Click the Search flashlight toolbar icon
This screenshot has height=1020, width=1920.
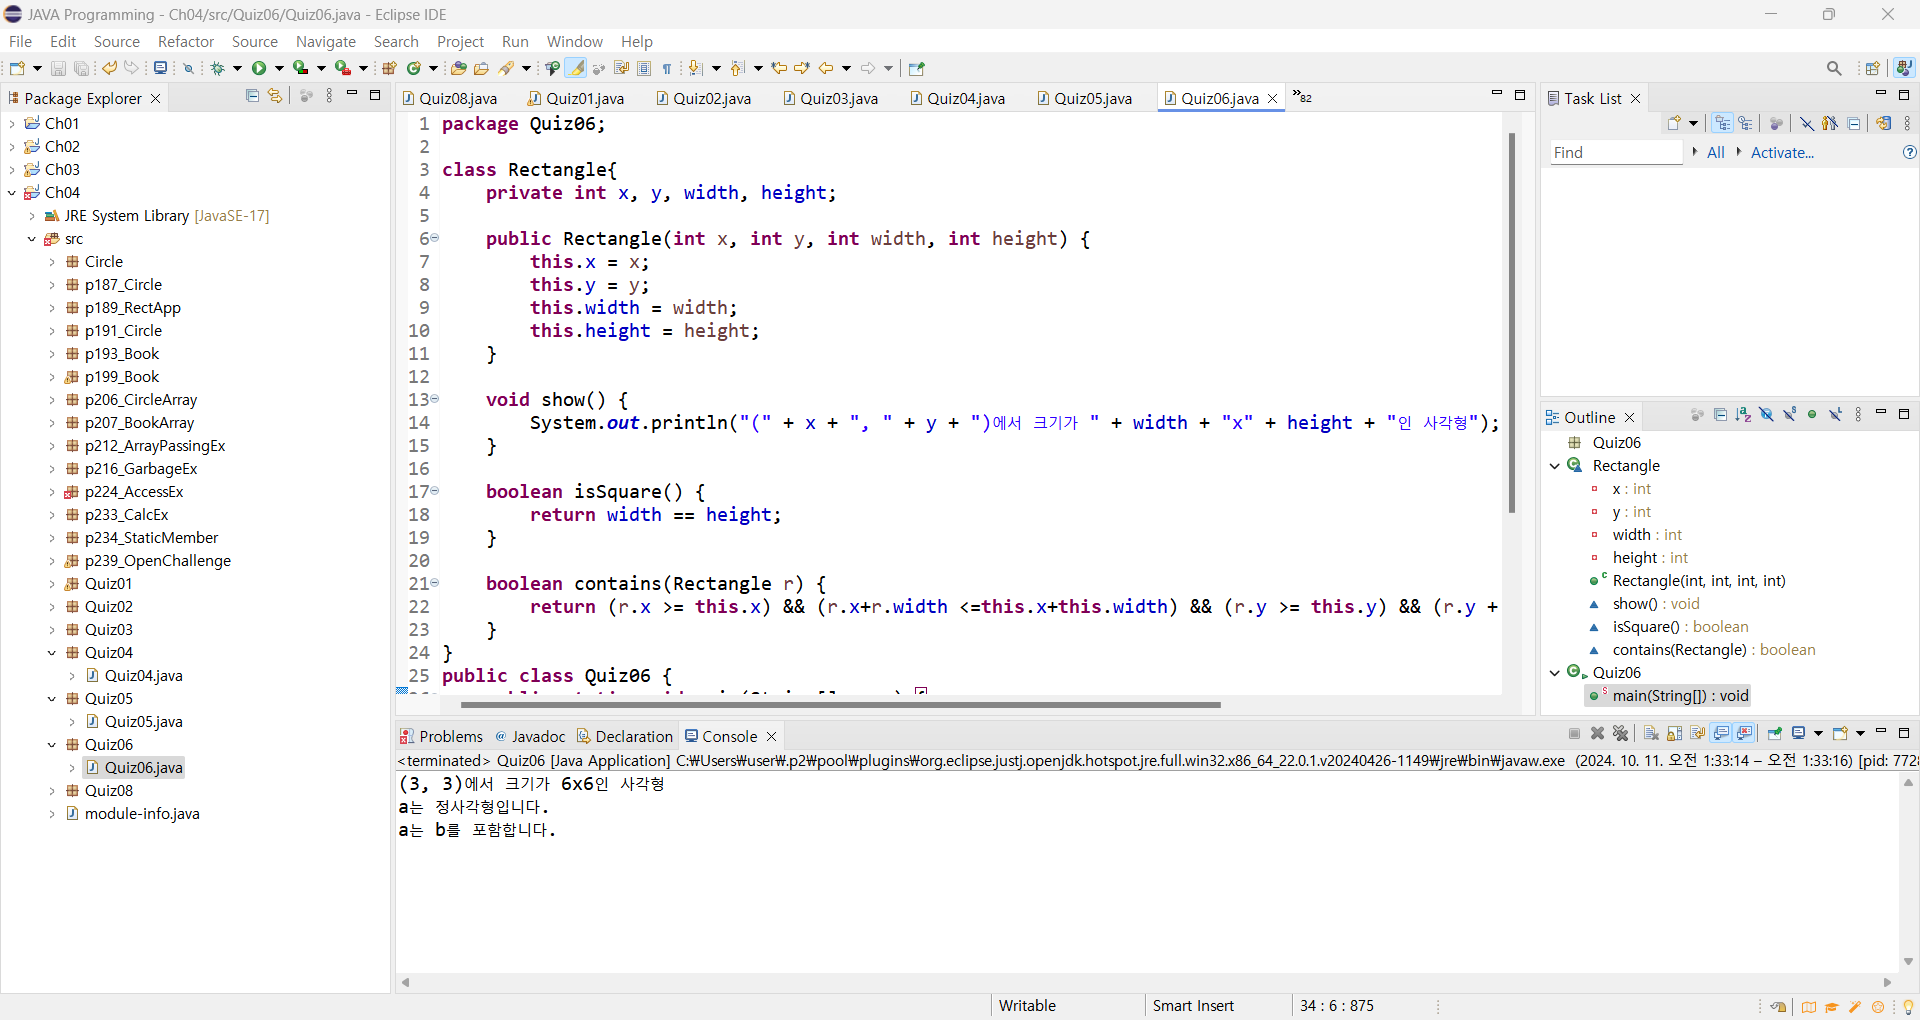pyautogui.click(x=507, y=68)
